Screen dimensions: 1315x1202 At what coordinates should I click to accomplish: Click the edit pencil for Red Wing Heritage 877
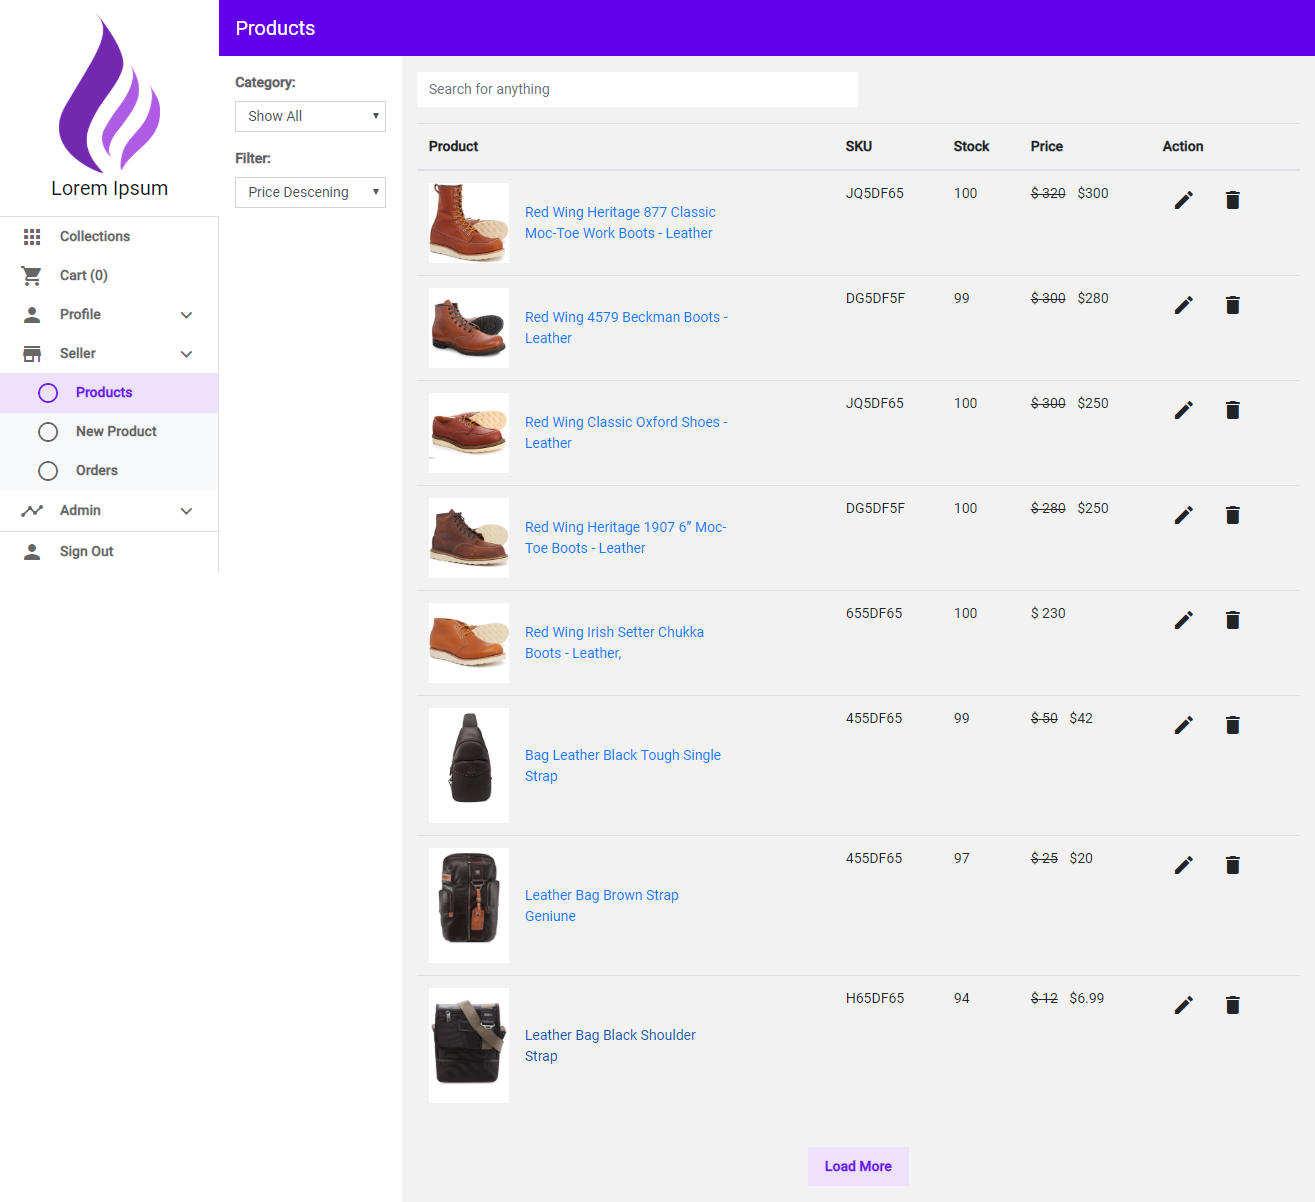click(x=1183, y=200)
